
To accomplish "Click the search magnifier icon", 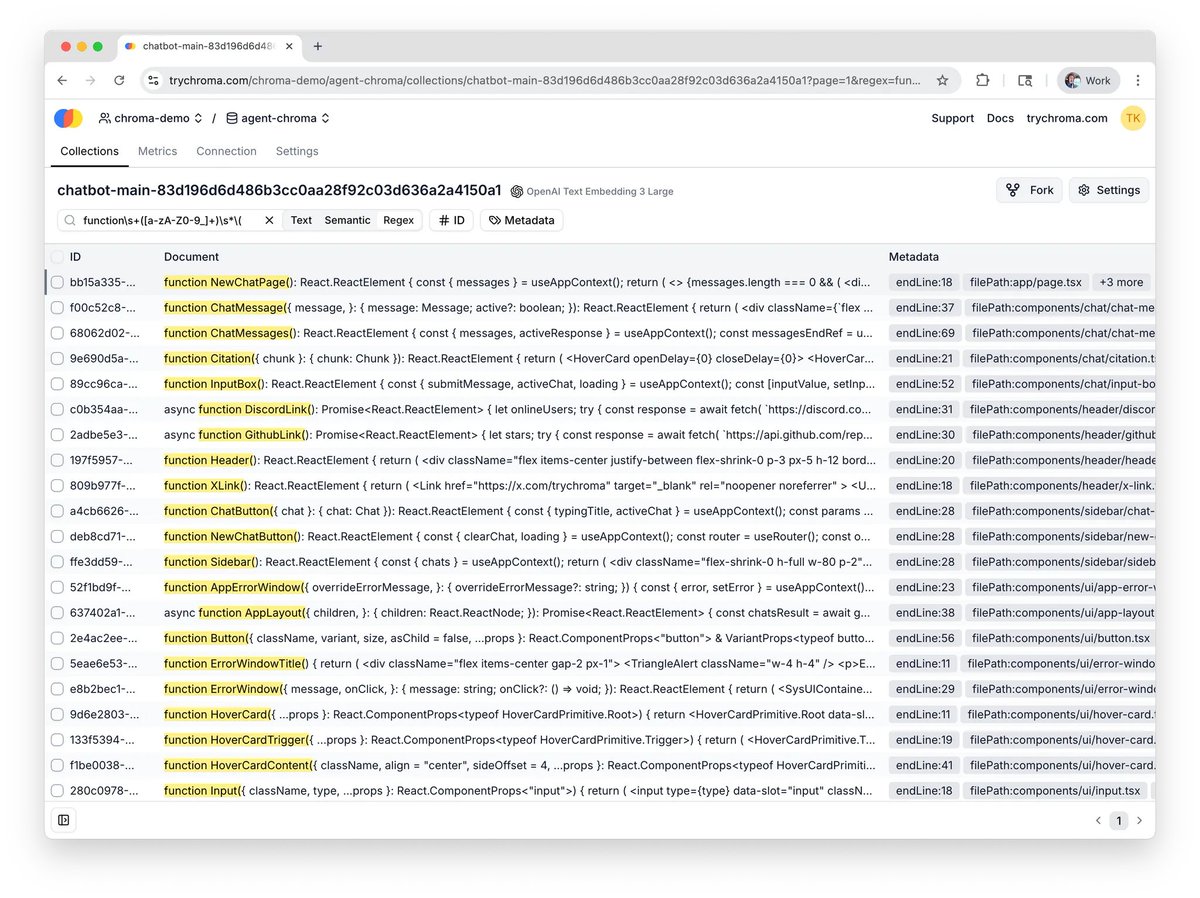I will coord(70,220).
